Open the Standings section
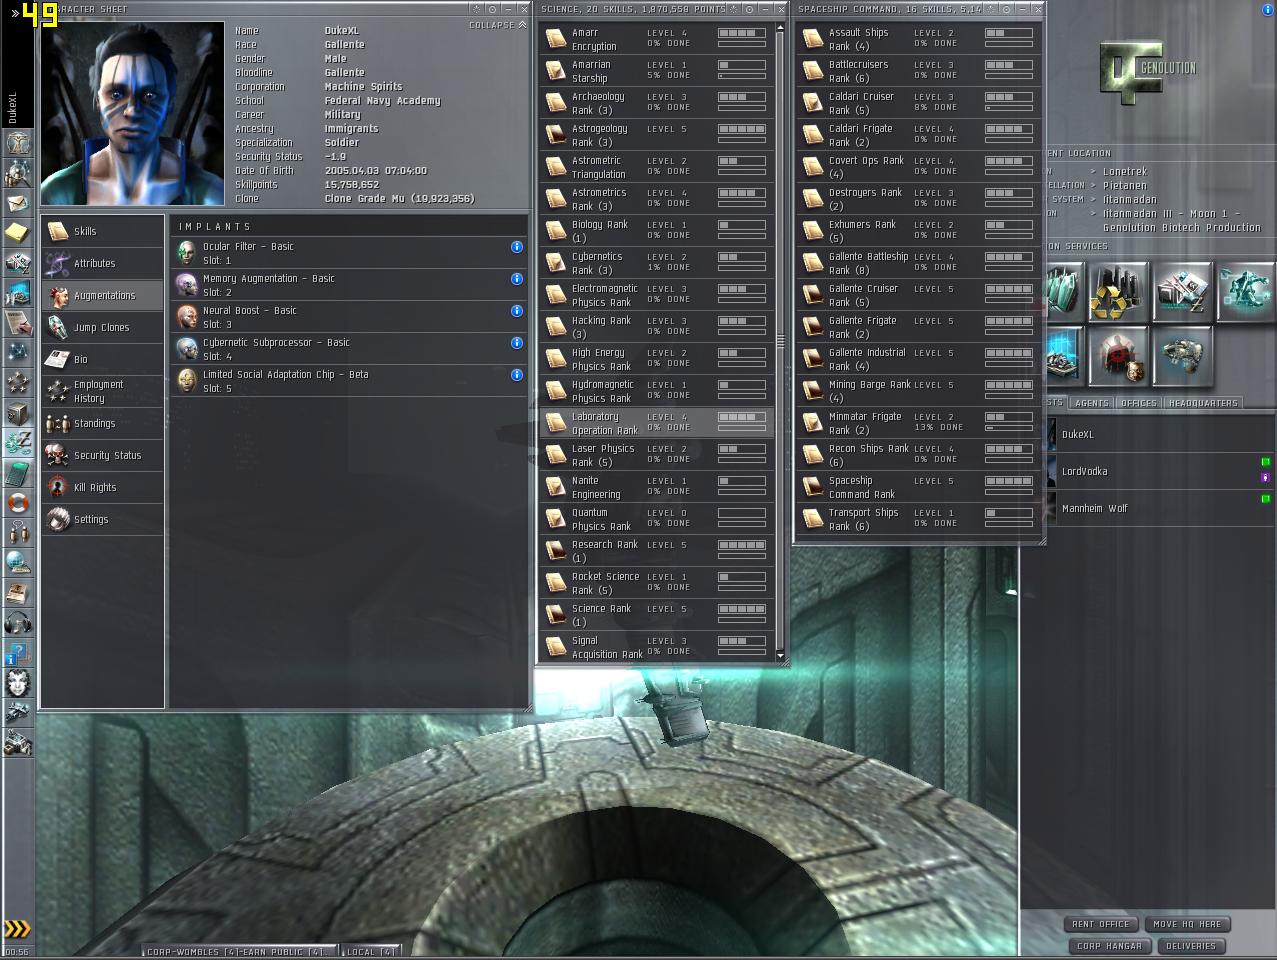The width and height of the screenshot is (1277, 960). (102, 423)
